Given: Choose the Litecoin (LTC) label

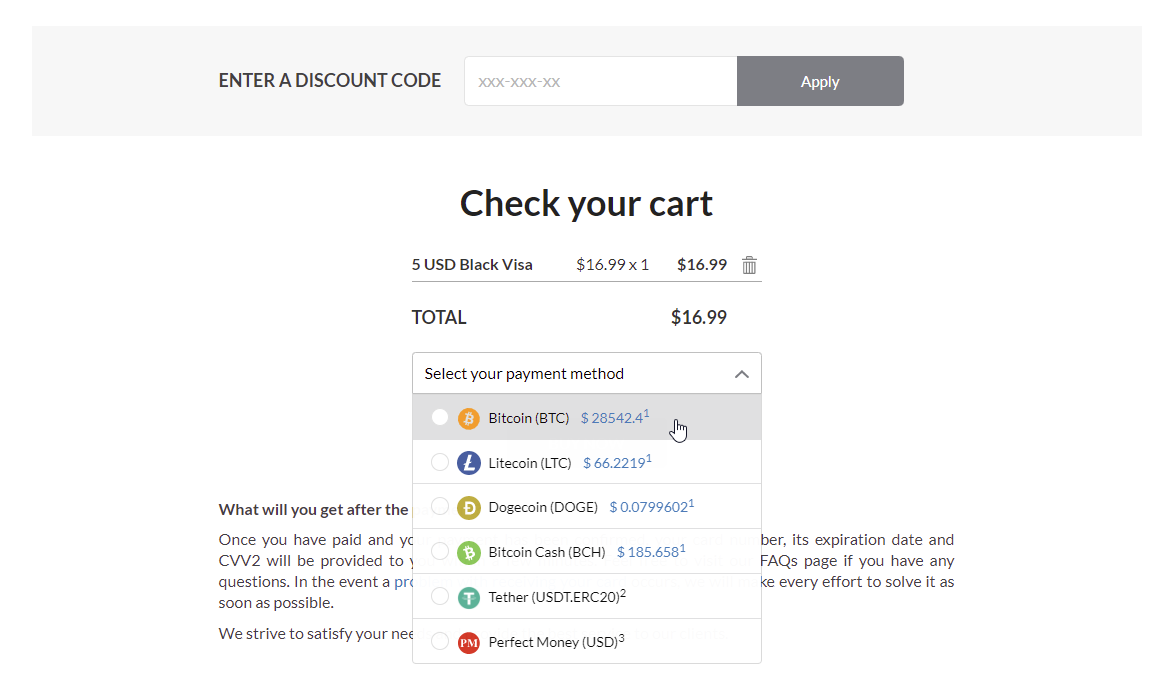Looking at the screenshot, I should [x=530, y=463].
